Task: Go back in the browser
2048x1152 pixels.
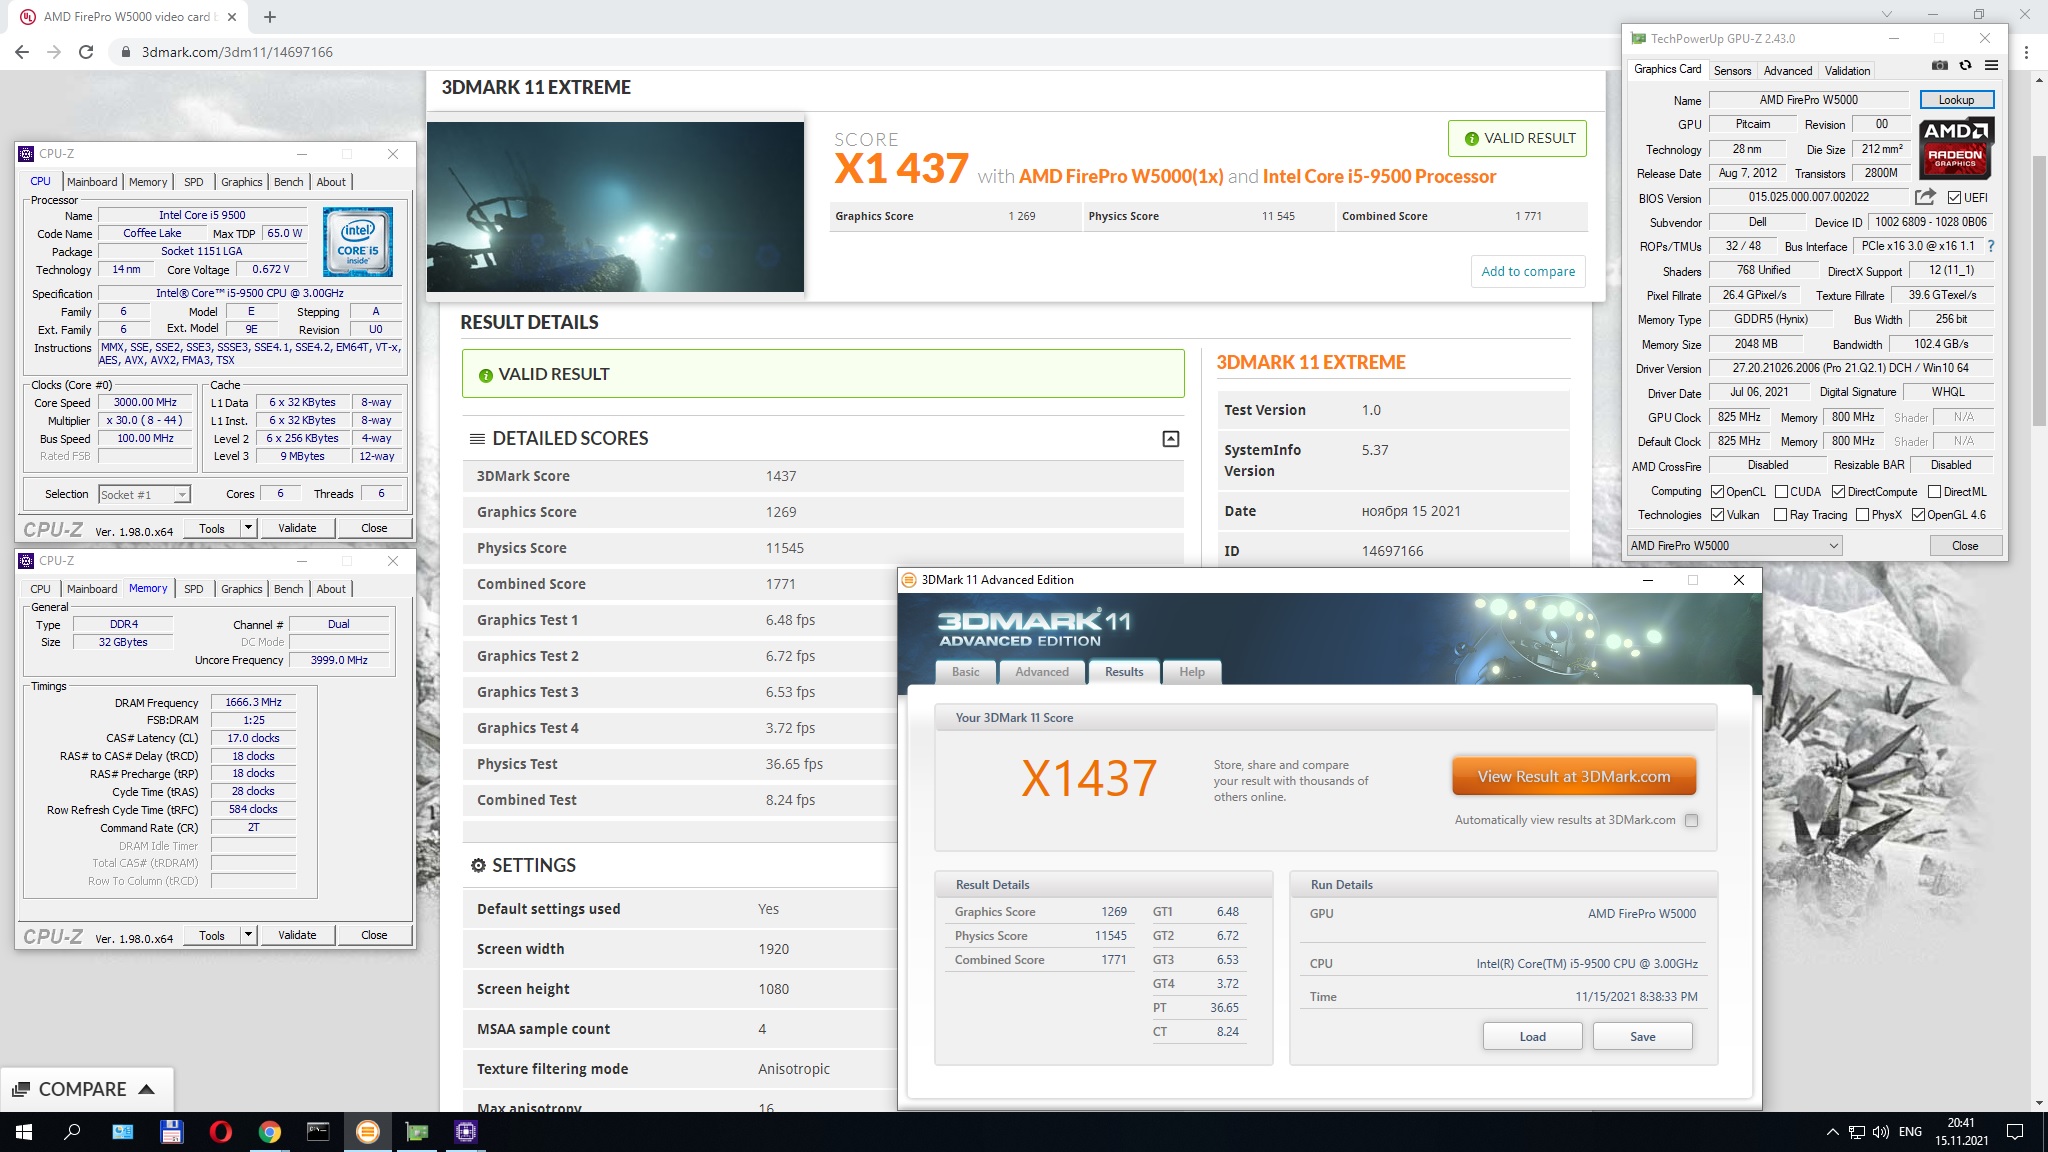Action: point(22,52)
